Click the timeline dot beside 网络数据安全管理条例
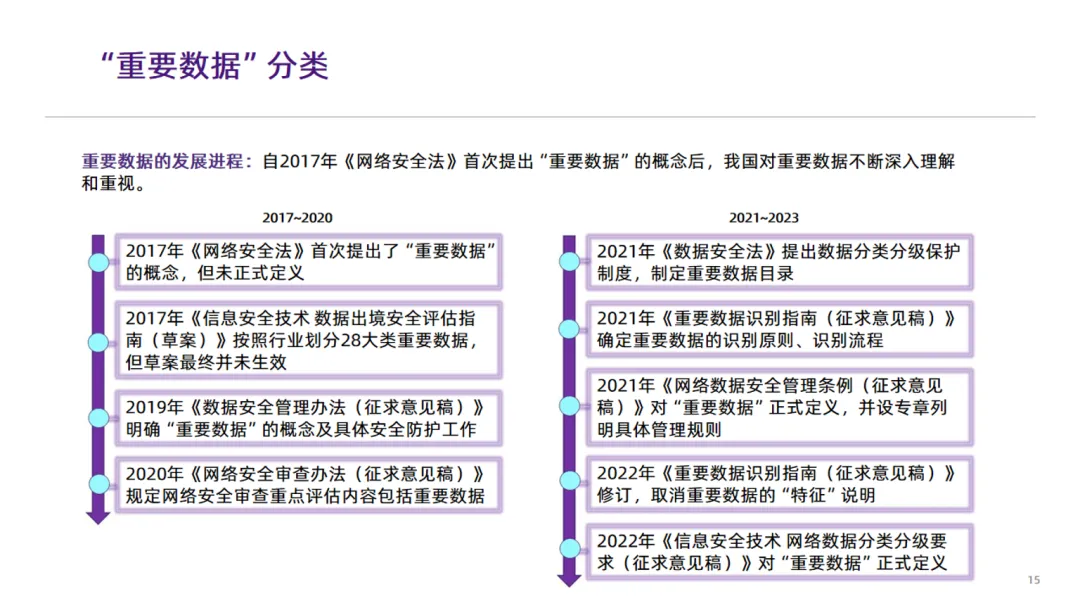This screenshot has width=1080, height=608. (570, 406)
